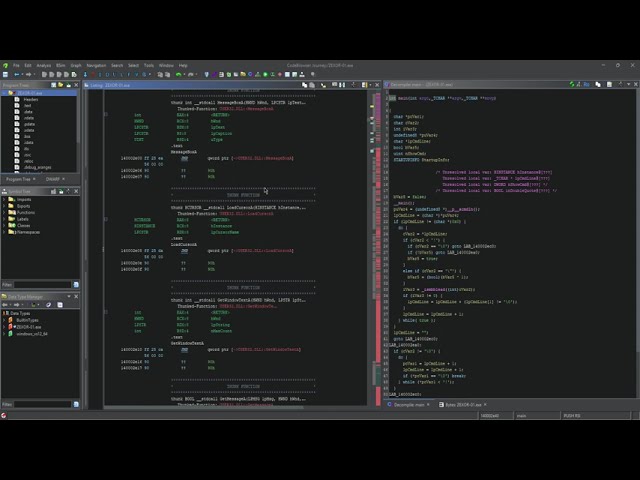Click the Program Tree vertical scrollbar
640x480 pixels.
[78, 118]
